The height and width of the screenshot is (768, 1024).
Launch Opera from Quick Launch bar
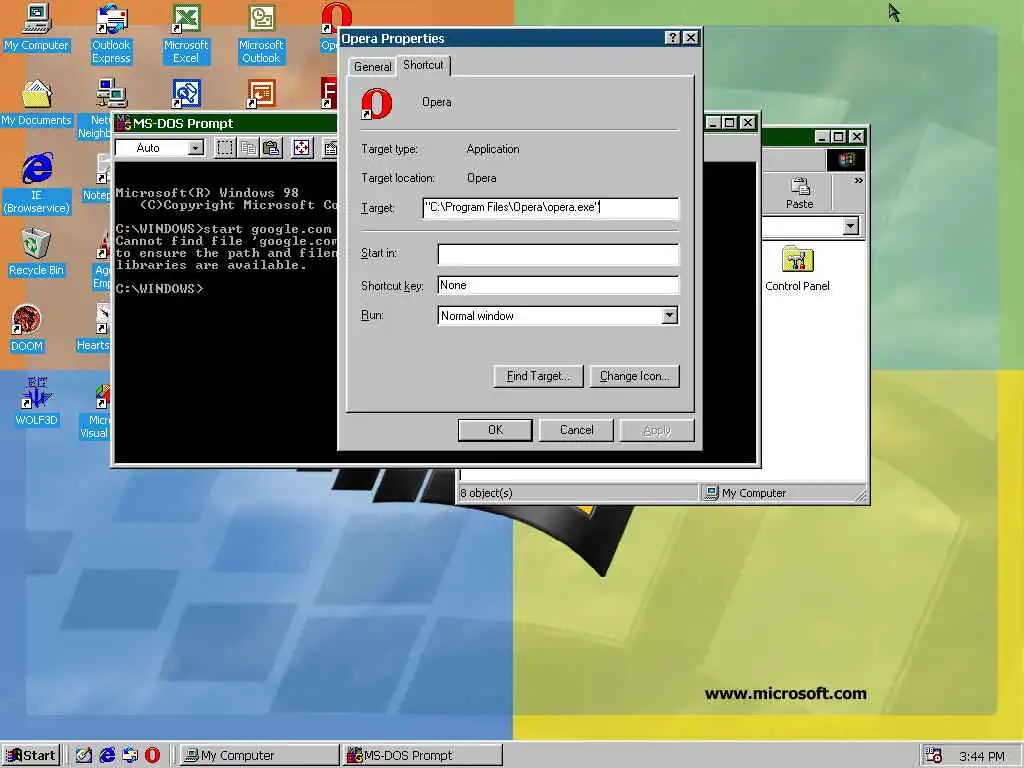pos(152,755)
